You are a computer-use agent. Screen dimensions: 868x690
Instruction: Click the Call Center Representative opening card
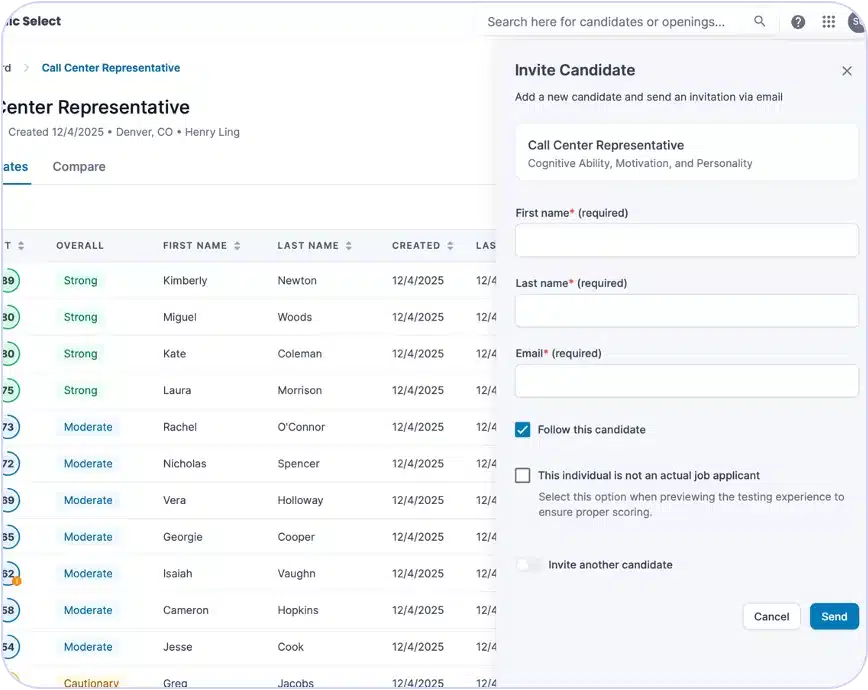(x=686, y=152)
